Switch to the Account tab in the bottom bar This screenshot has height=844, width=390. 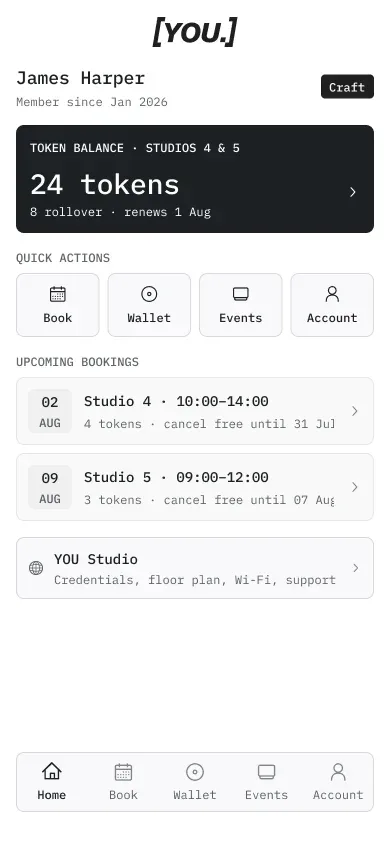338,782
